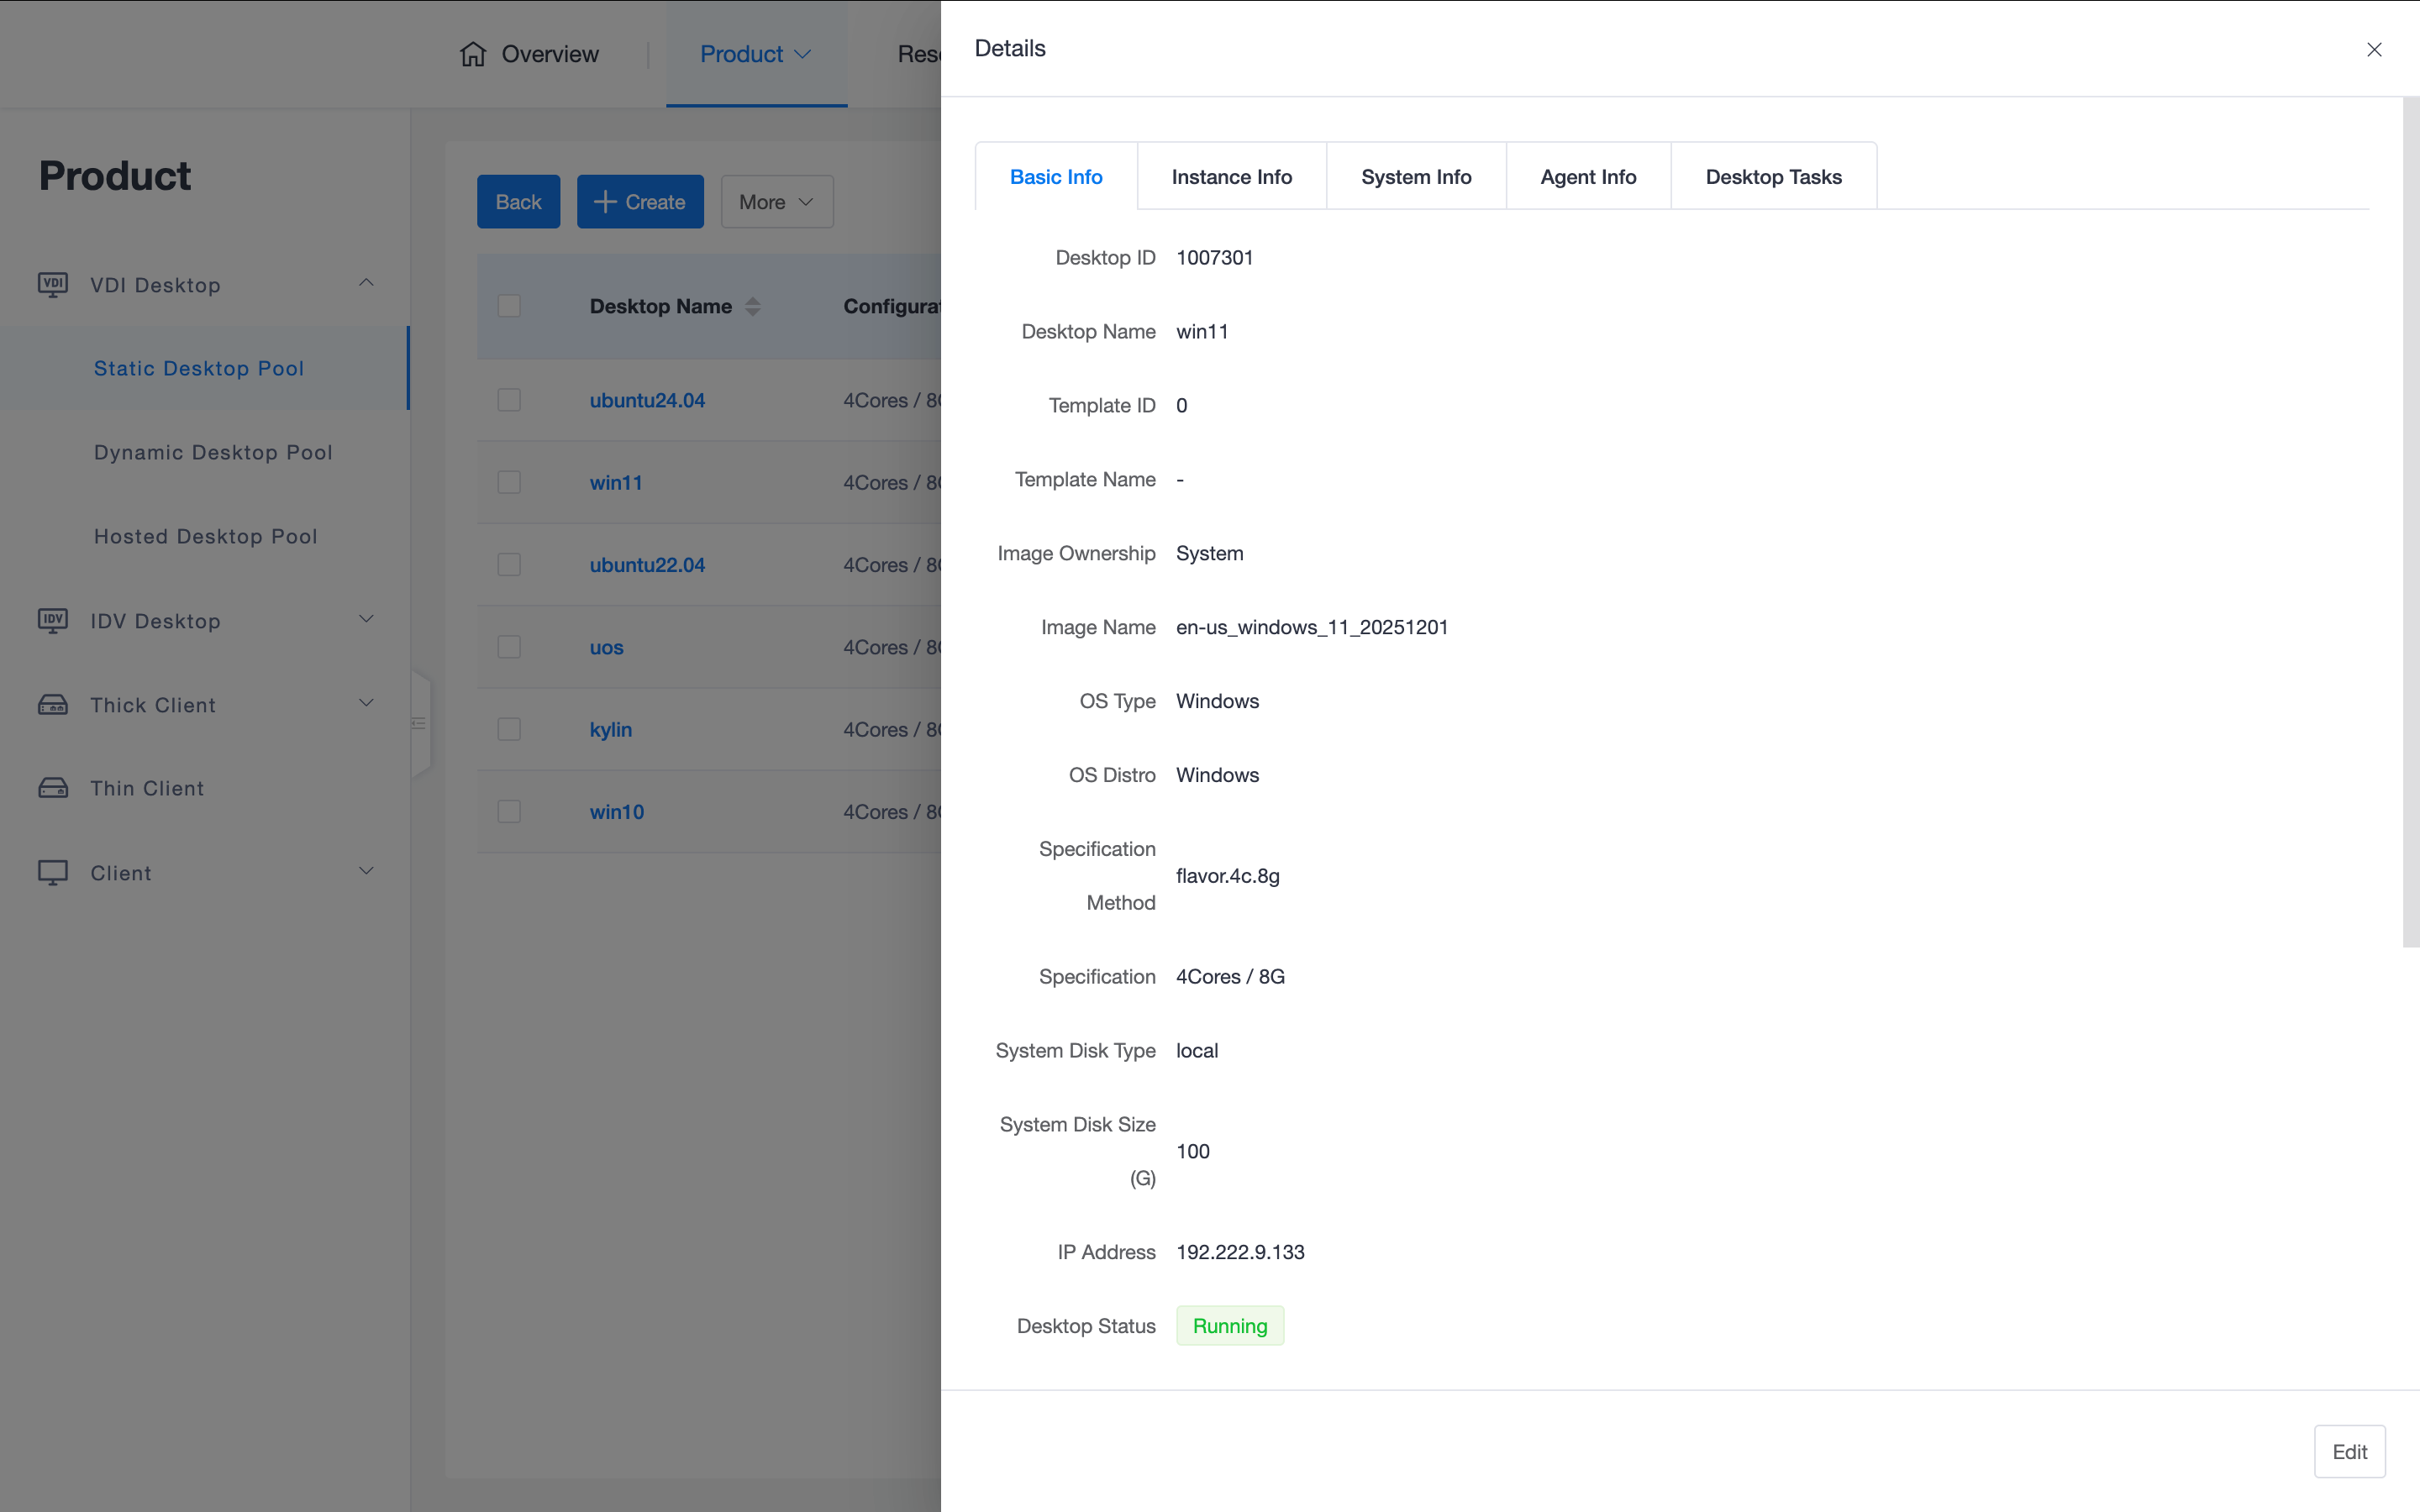Collapse the VDI Desktop menu chevron
2420x1512 pixels.
(366, 283)
